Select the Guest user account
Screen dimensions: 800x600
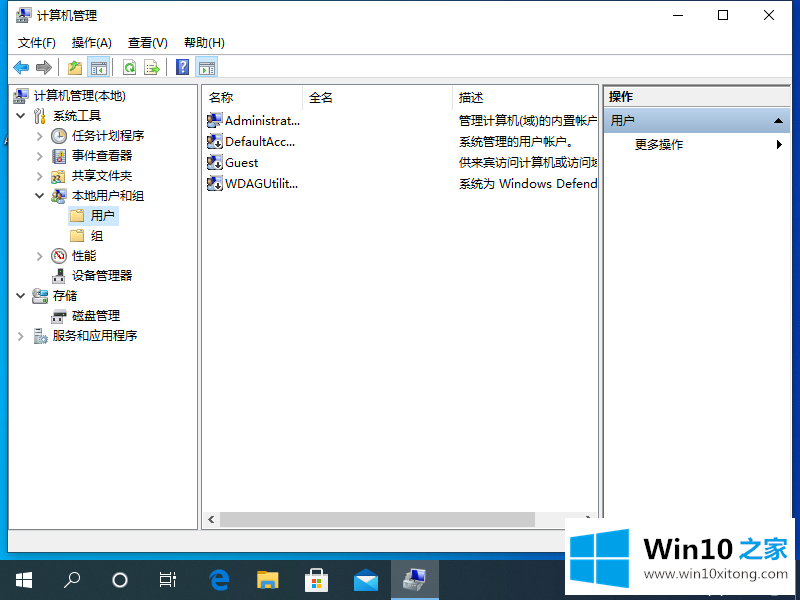point(241,162)
